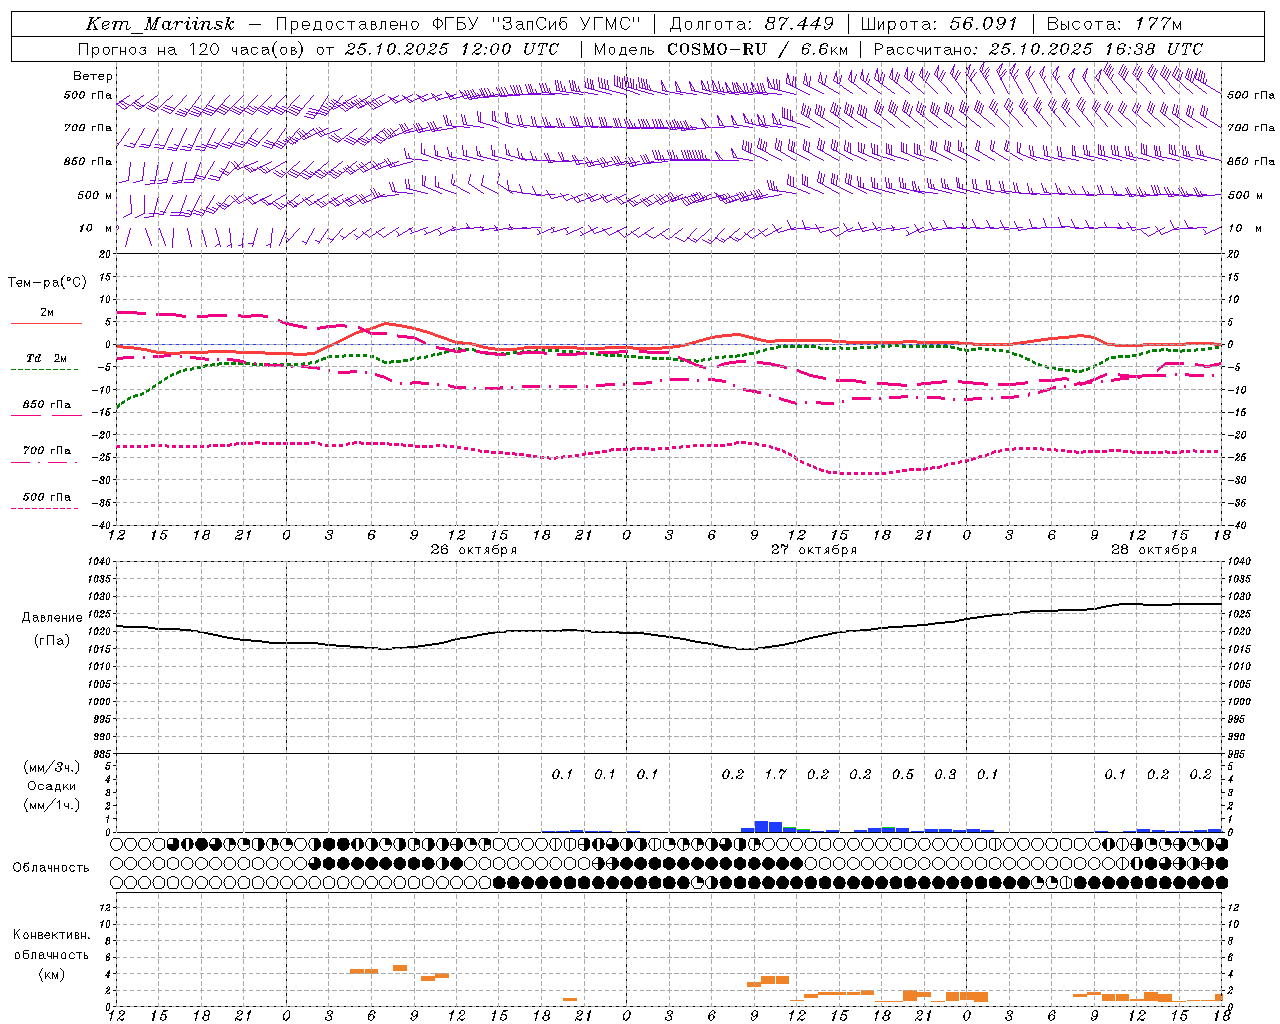Click the dashed line sample under Td 2м legend

click(44, 370)
